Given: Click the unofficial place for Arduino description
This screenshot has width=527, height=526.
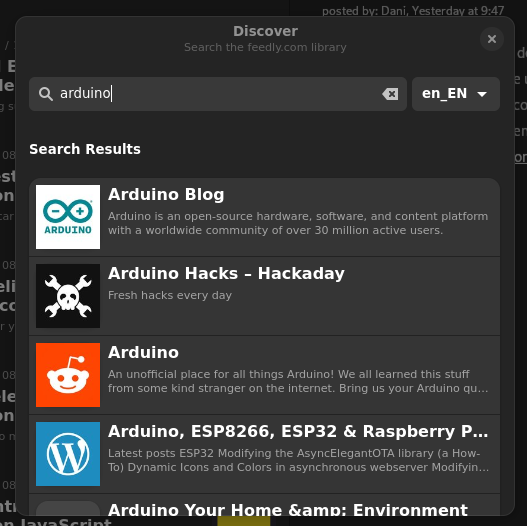Looking at the screenshot, I should click(x=298, y=381).
